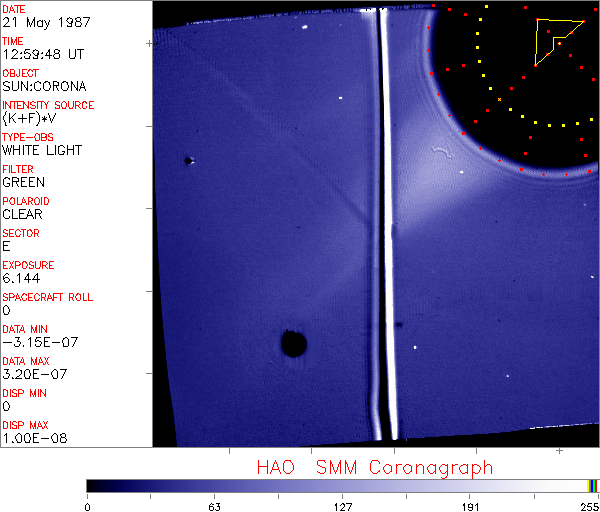Click the color bar label 191
600x512 pixels.
coord(470,507)
